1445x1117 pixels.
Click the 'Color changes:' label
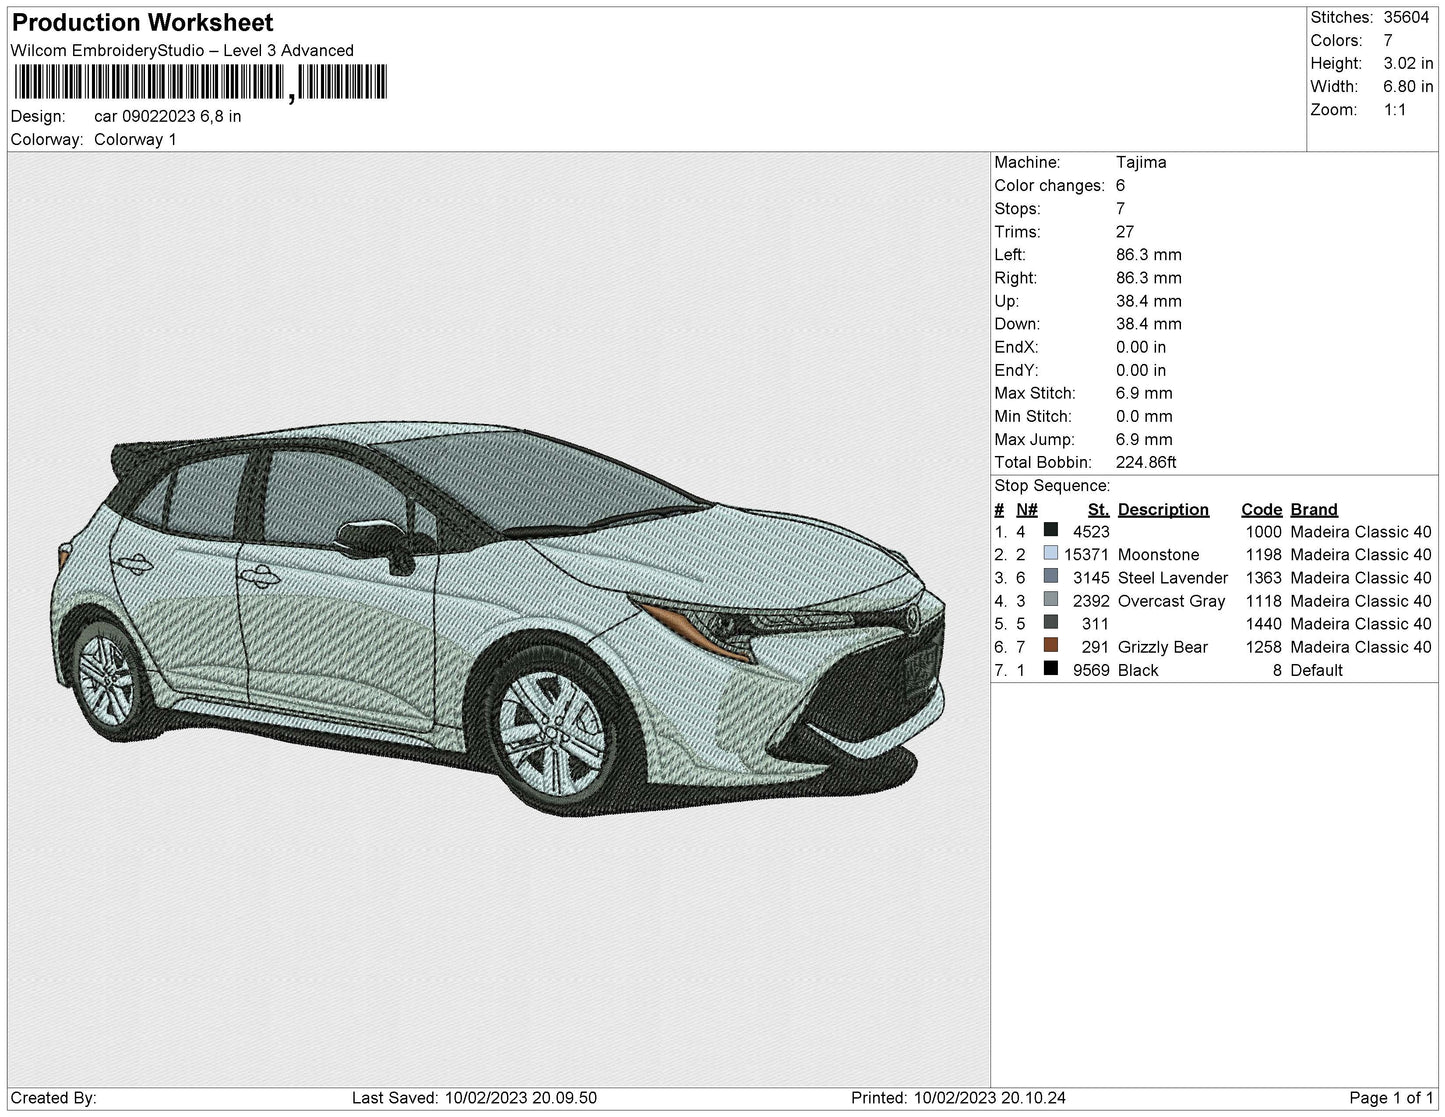(x=1049, y=185)
